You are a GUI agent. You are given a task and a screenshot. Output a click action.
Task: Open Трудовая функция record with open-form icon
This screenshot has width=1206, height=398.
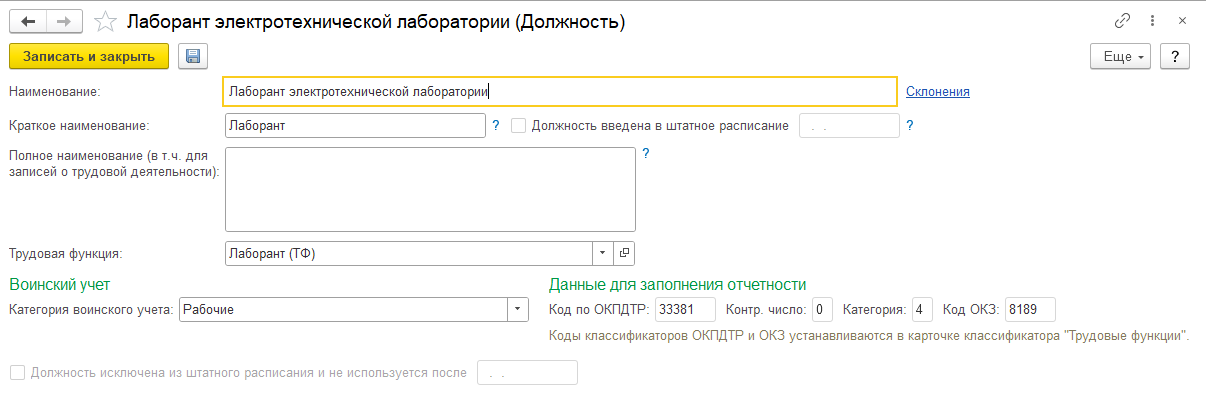pos(624,254)
